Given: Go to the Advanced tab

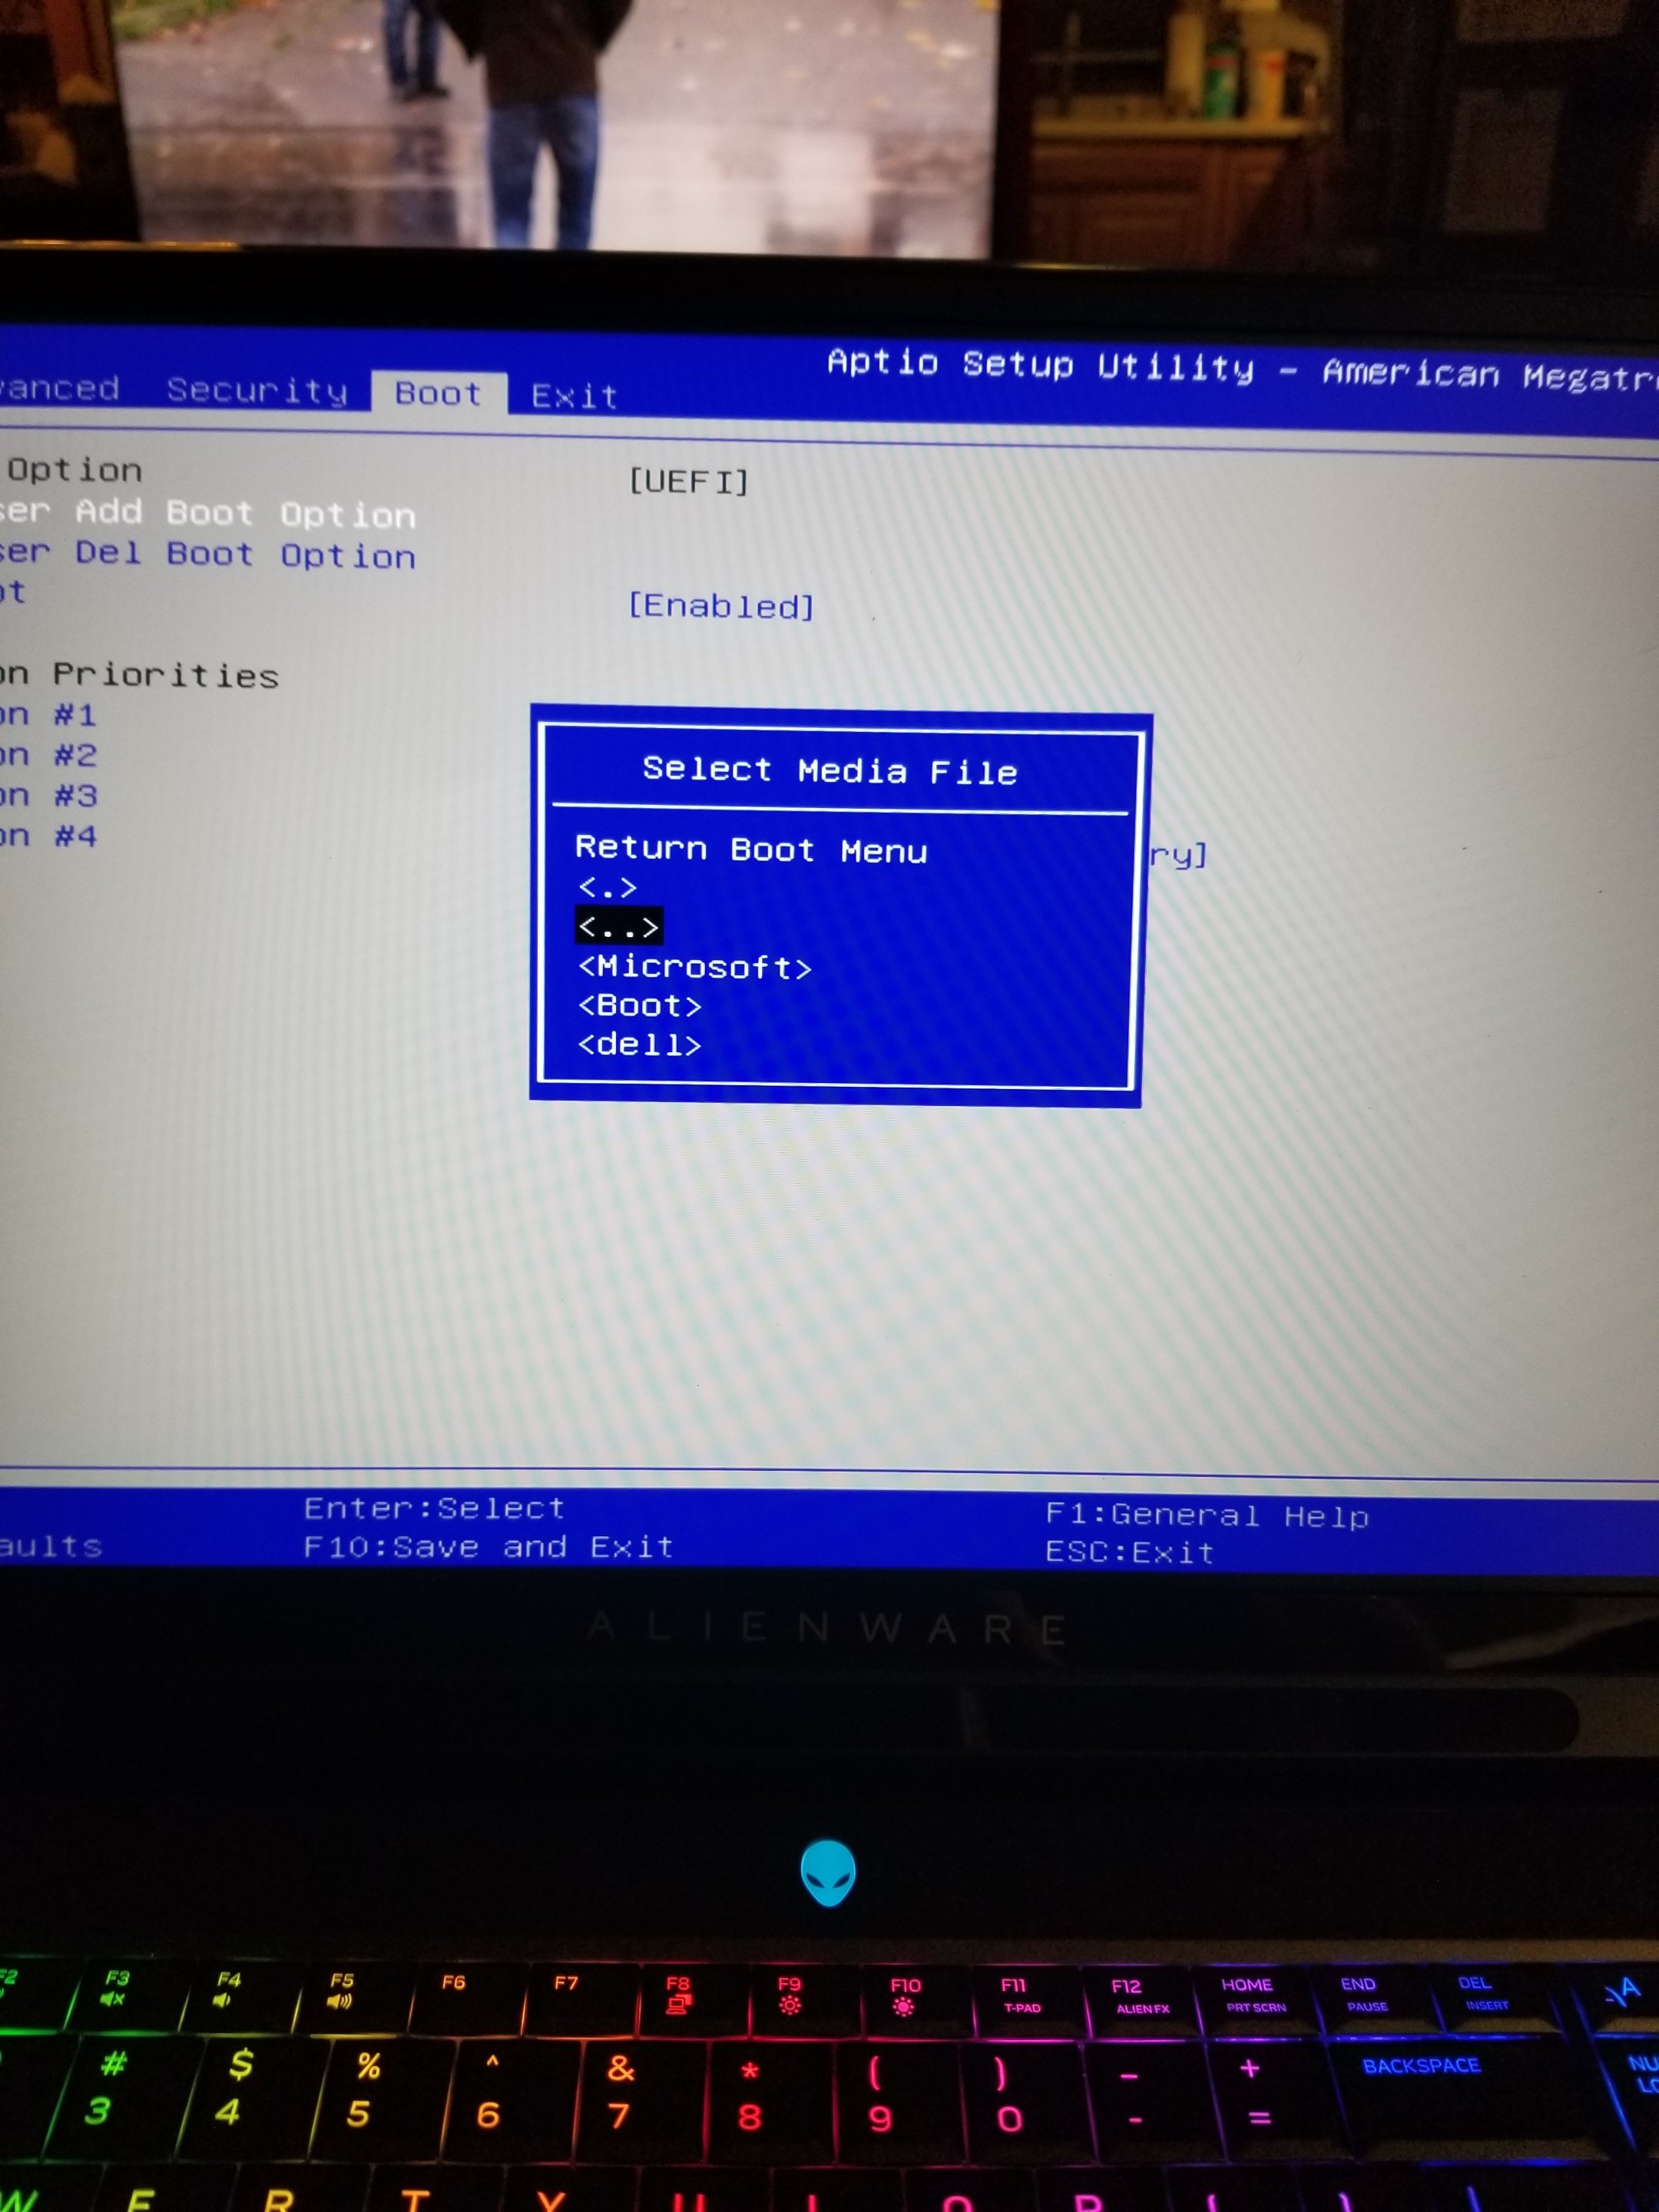Looking at the screenshot, I should pyautogui.click(x=58, y=388).
